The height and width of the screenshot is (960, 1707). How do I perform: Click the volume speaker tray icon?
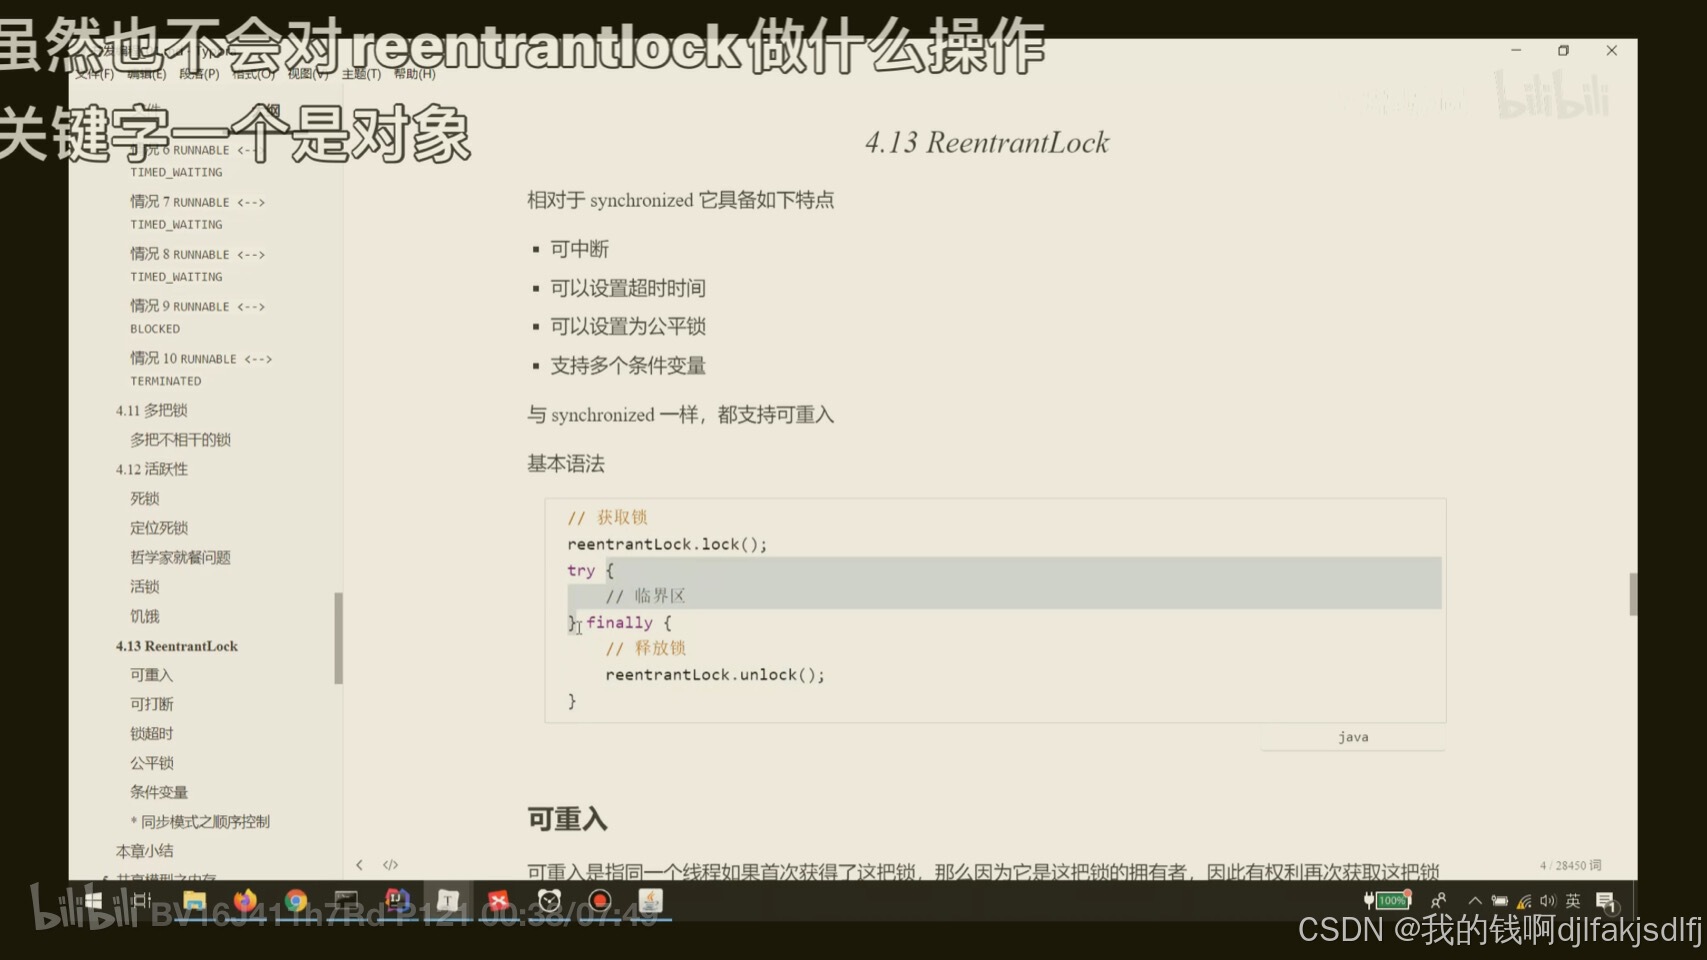pos(1548,901)
